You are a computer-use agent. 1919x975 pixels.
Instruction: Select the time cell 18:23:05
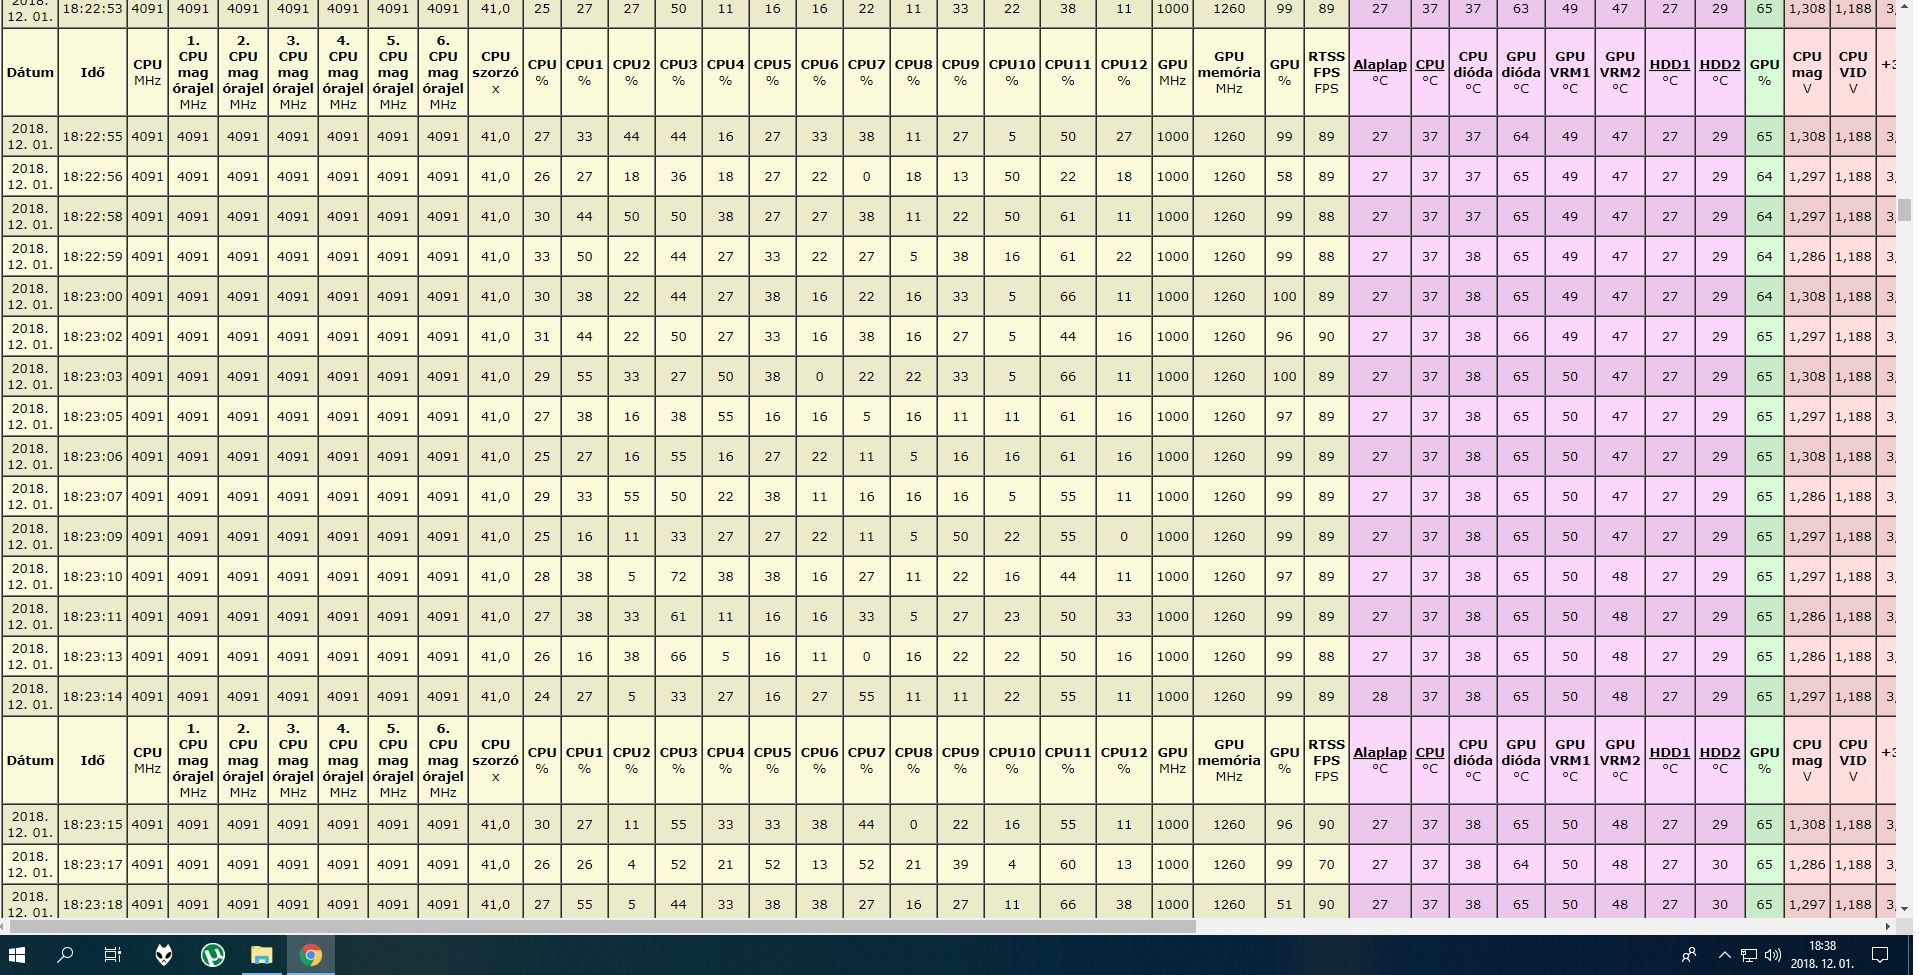point(92,416)
